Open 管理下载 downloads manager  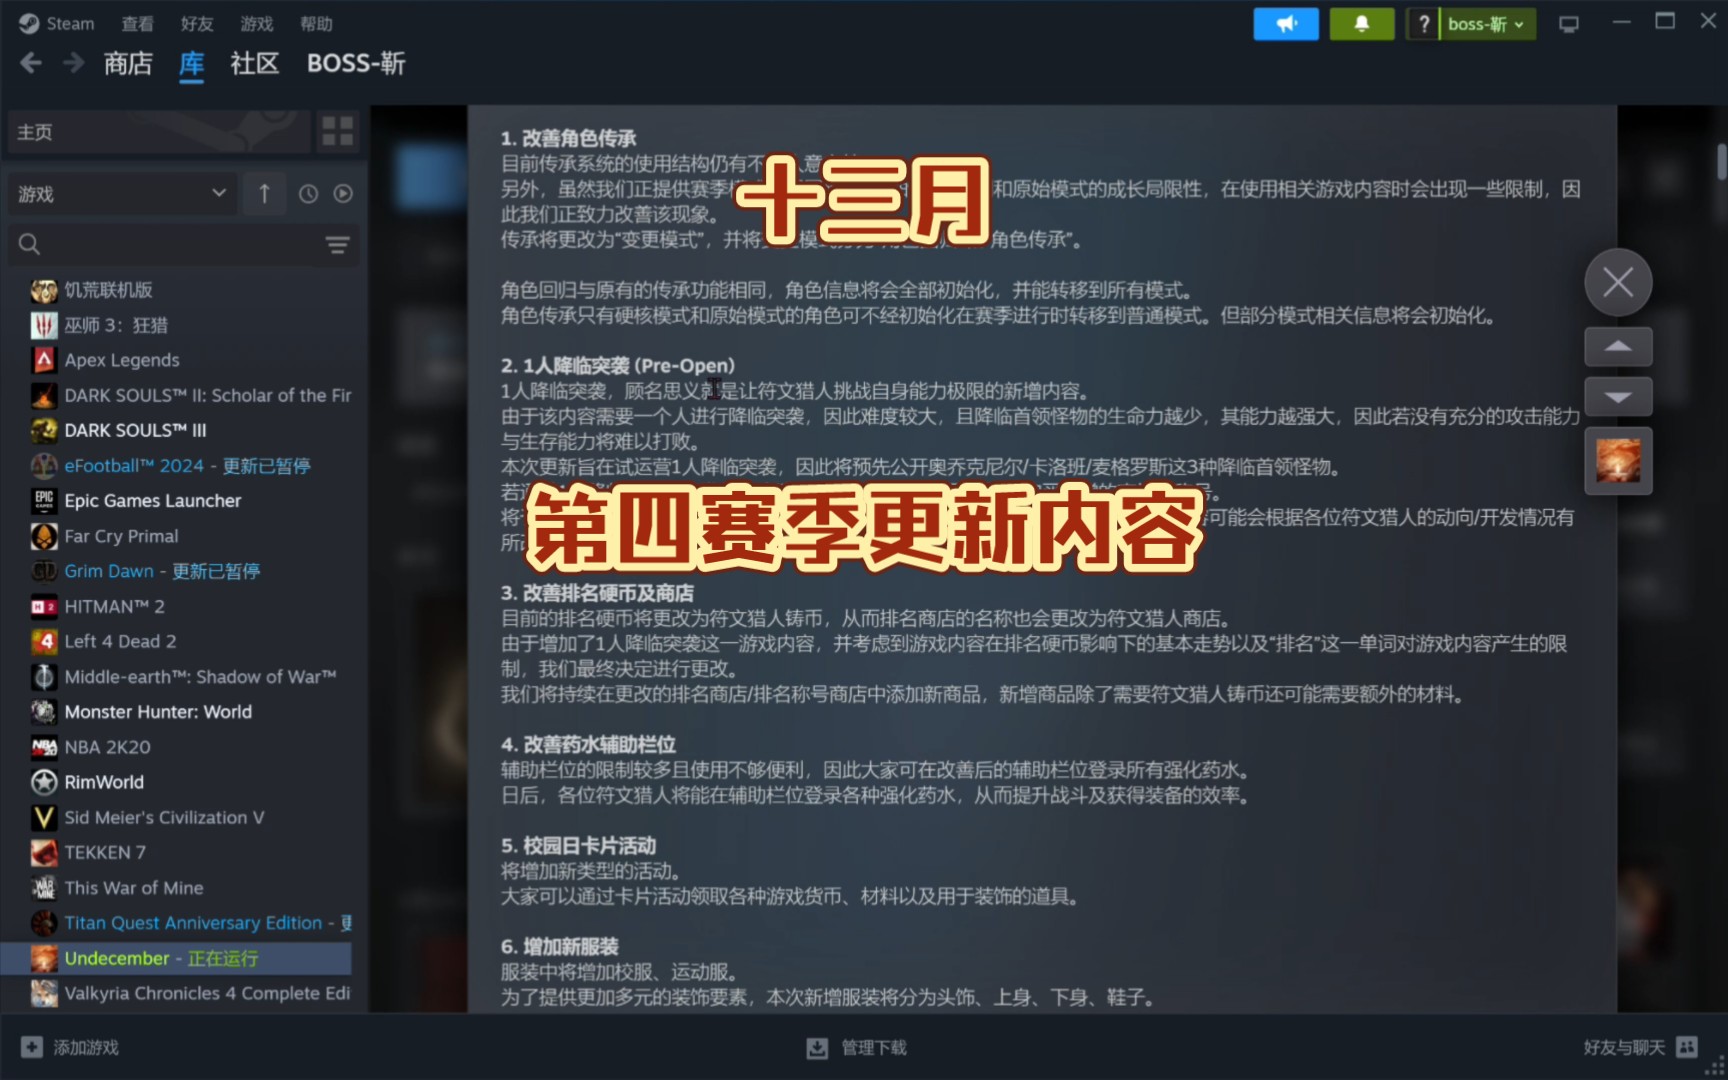(x=857, y=1047)
